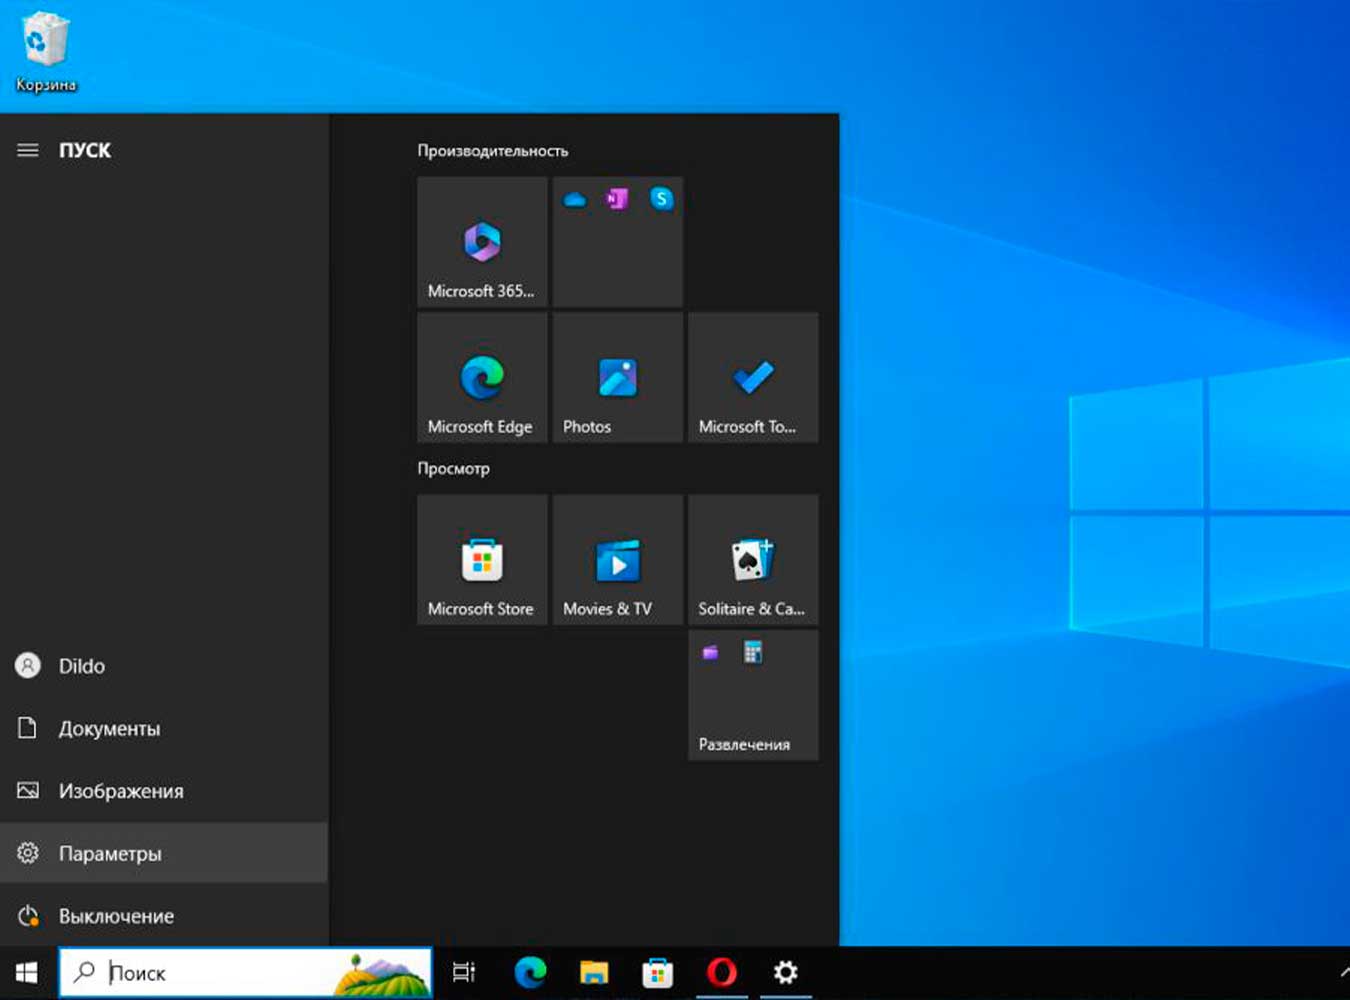This screenshot has height=1000, width=1350.
Task: Open the purple app icon in Развлечения folder
Action: pyautogui.click(x=710, y=653)
